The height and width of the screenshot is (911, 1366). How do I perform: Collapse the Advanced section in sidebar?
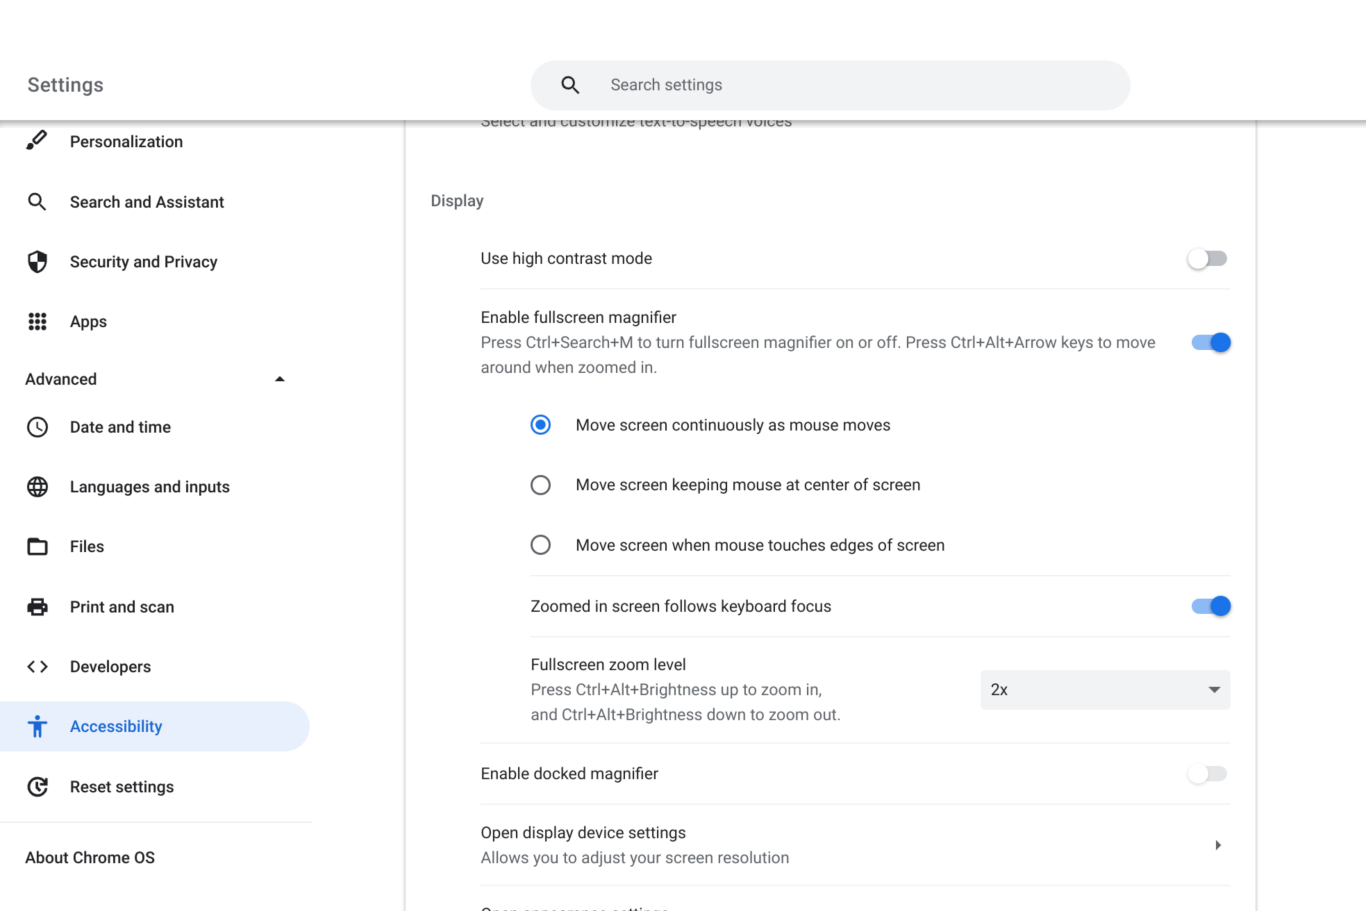coord(280,379)
